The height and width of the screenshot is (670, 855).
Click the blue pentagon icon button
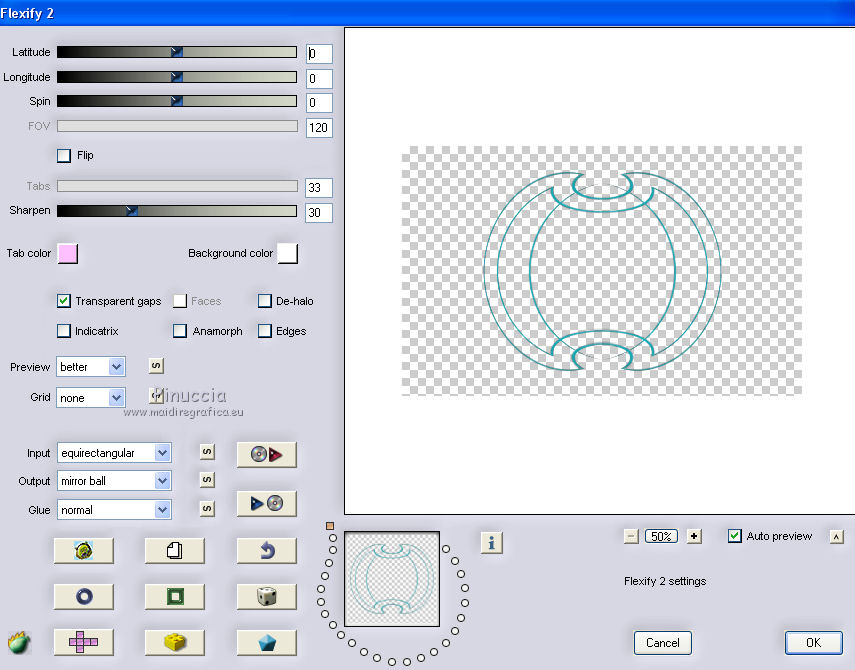(267, 642)
